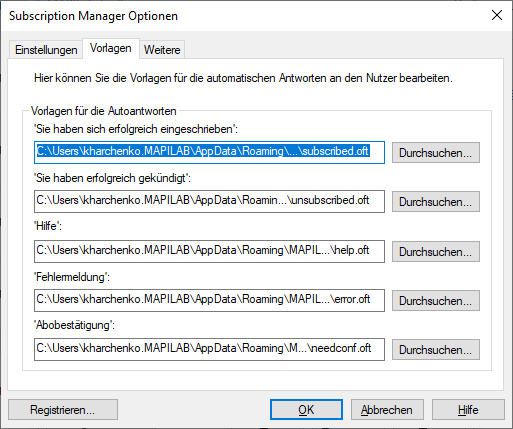The width and height of the screenshot is (513, 429).
Task: Click the subscribed.oft template path field
Action: [x=209, y=152]
